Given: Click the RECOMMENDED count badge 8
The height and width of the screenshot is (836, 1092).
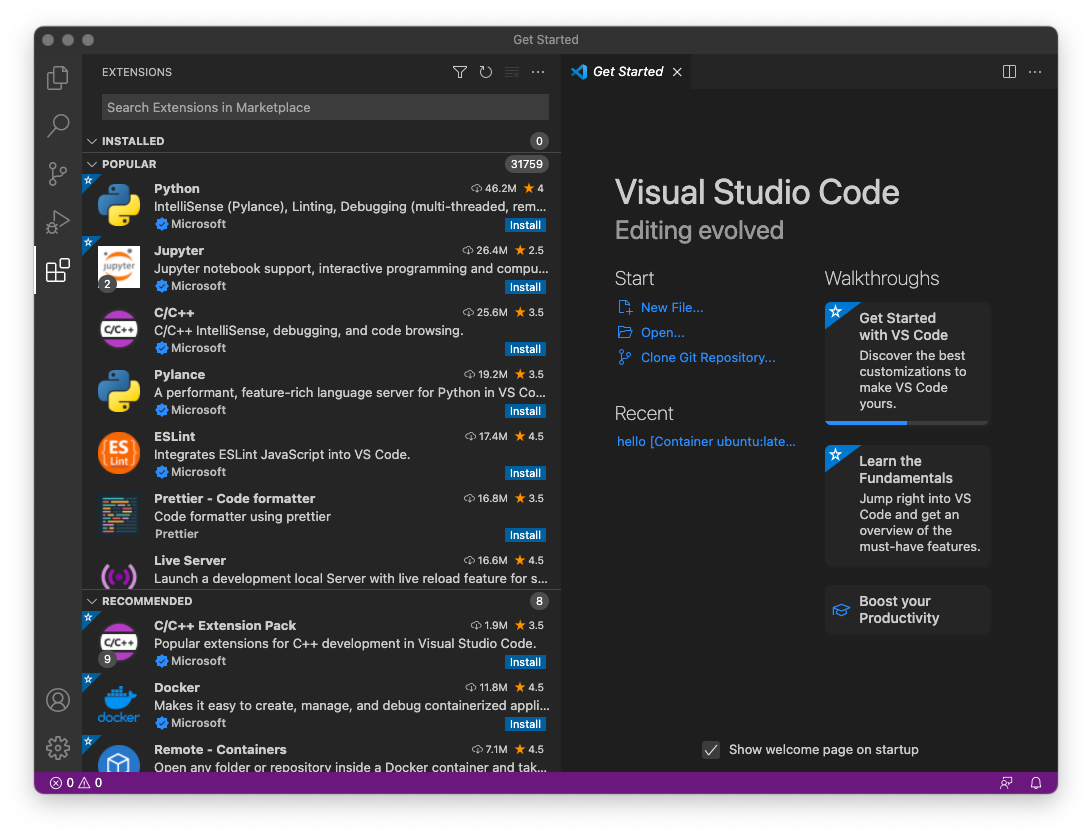Looking at the screenshot, I should coord(539,601).
